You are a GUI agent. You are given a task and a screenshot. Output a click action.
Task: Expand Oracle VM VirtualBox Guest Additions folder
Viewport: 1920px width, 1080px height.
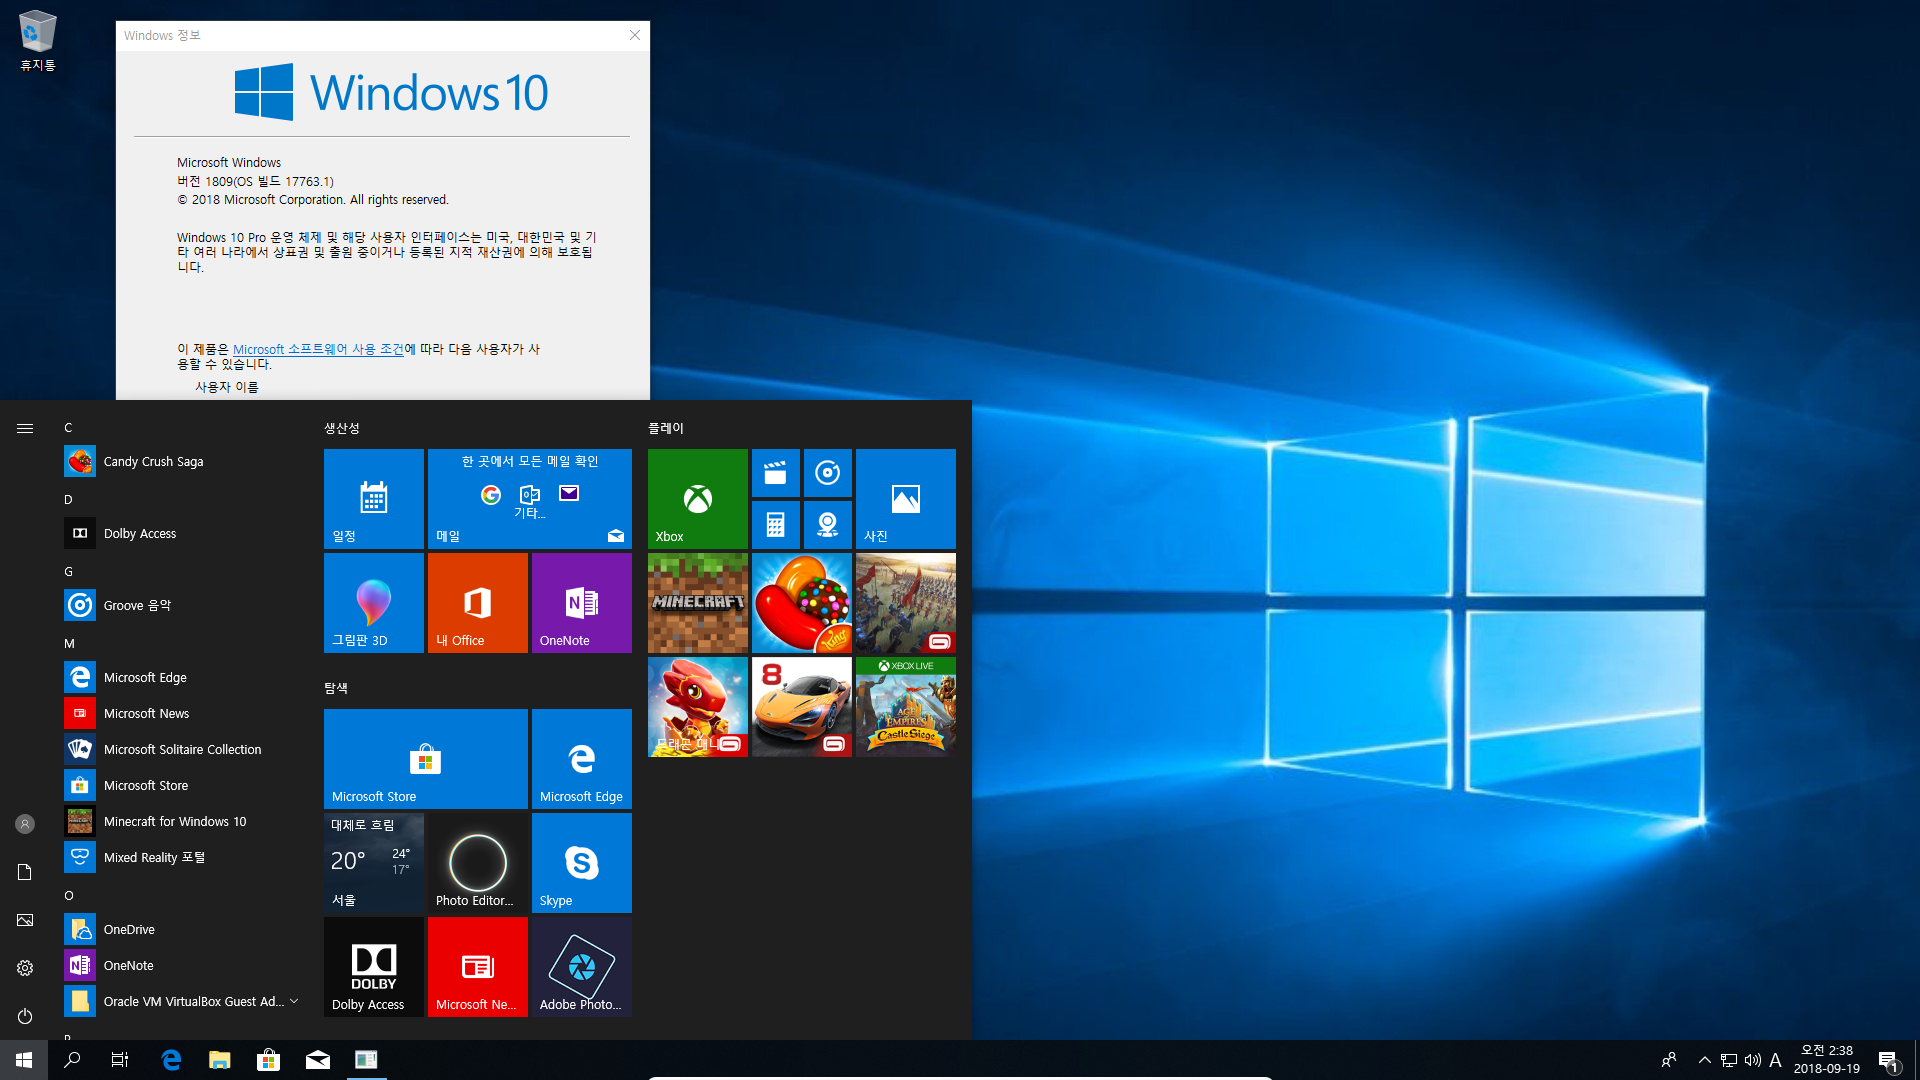click(180, 1001)
